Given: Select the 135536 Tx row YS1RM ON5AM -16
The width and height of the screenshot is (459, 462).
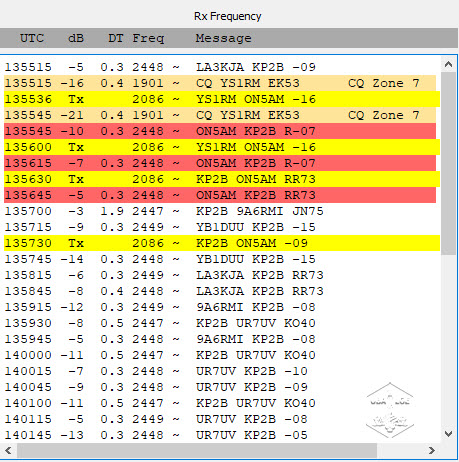Looking at the screenshot, I should point(222,99).
